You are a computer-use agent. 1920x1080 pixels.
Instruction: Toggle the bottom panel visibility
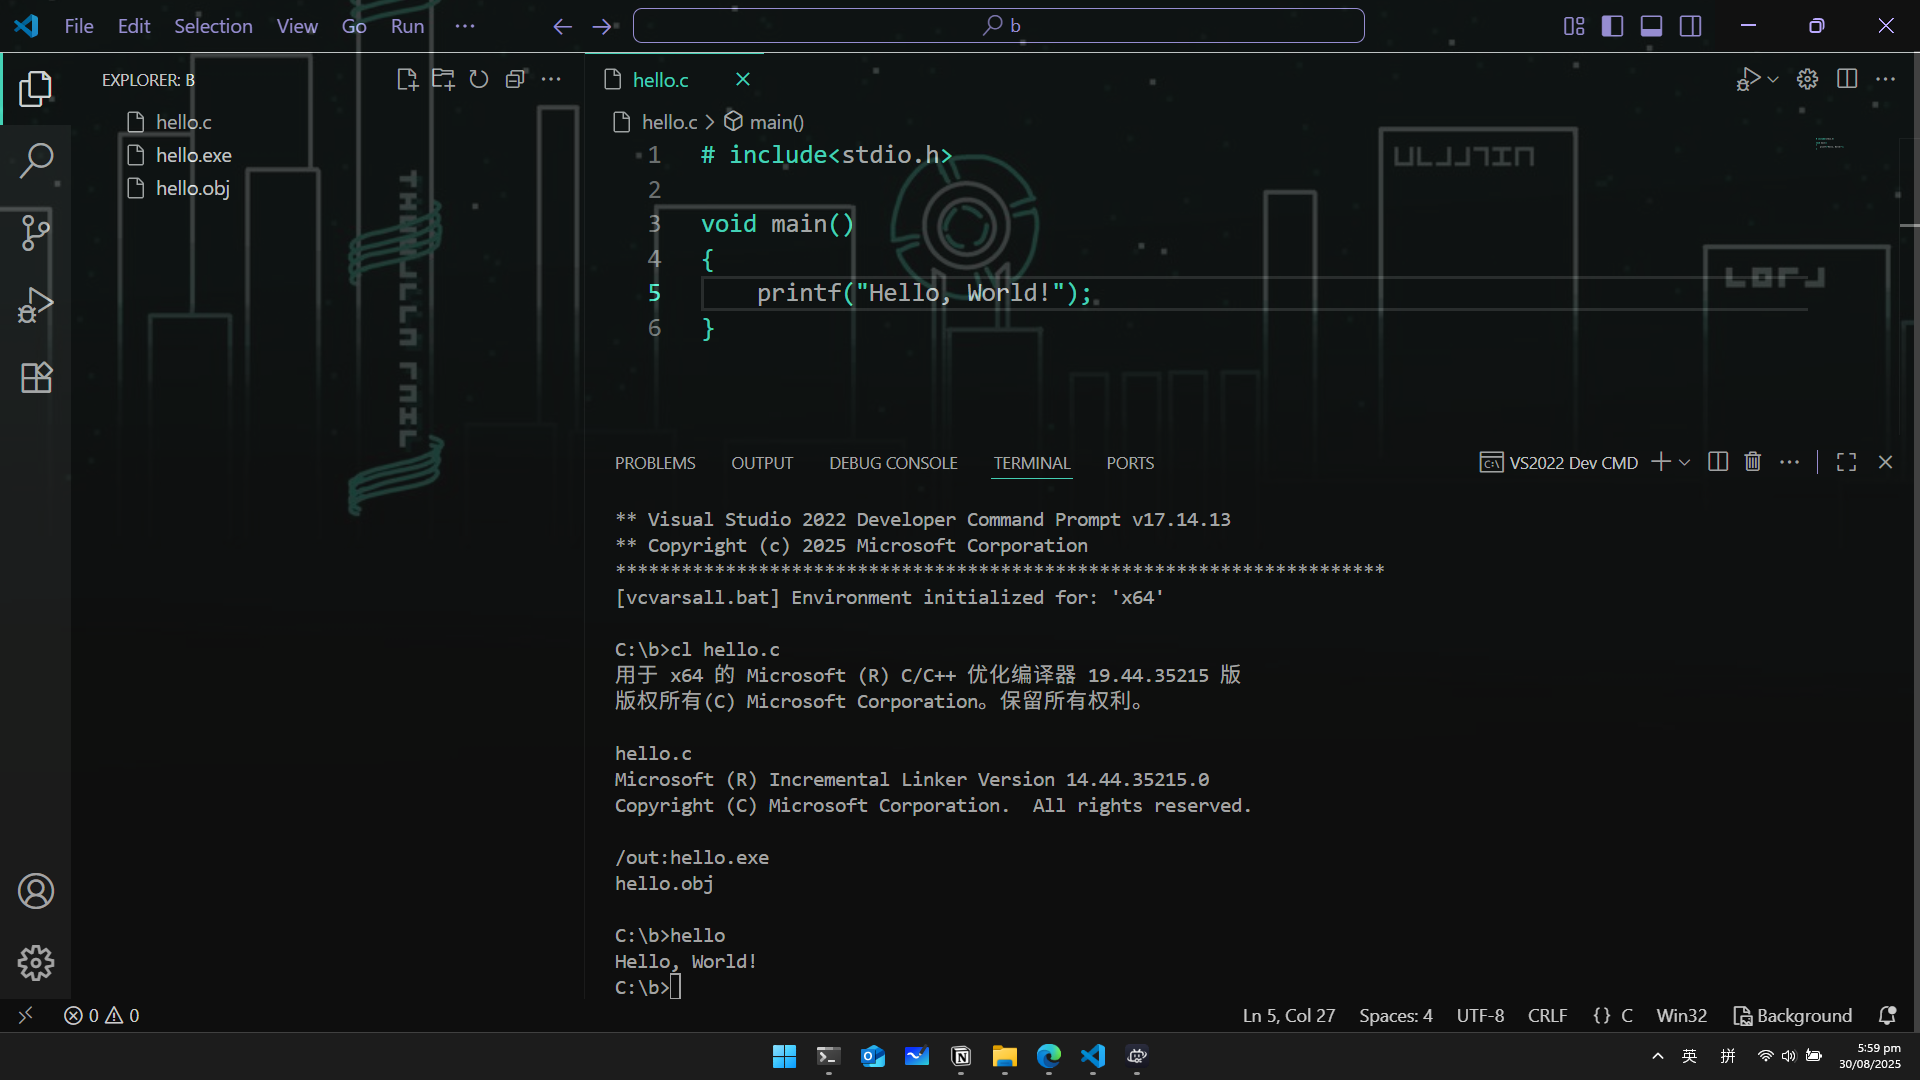(x=1651, y=26)
